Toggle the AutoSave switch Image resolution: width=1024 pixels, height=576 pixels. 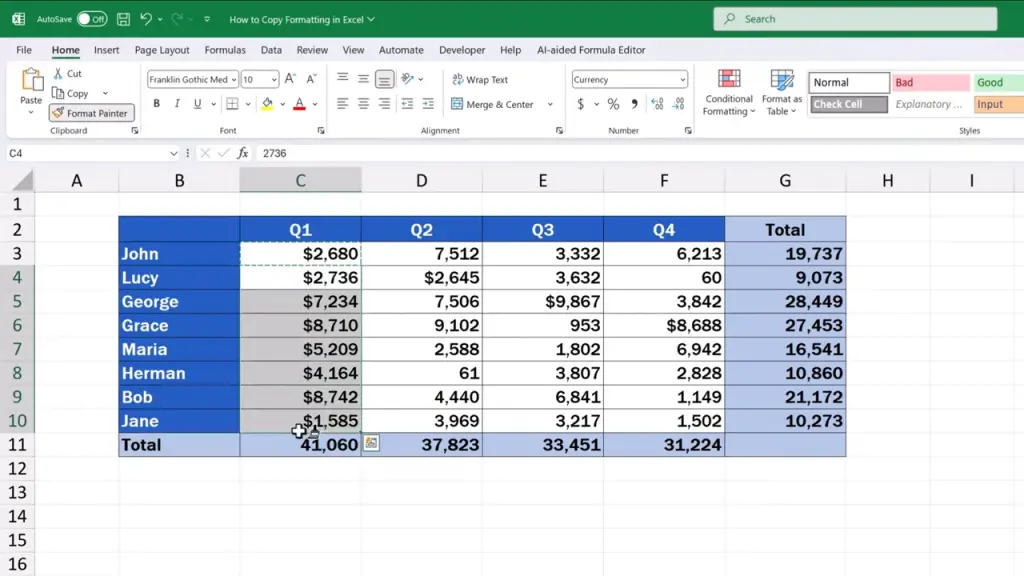[92, 19]
